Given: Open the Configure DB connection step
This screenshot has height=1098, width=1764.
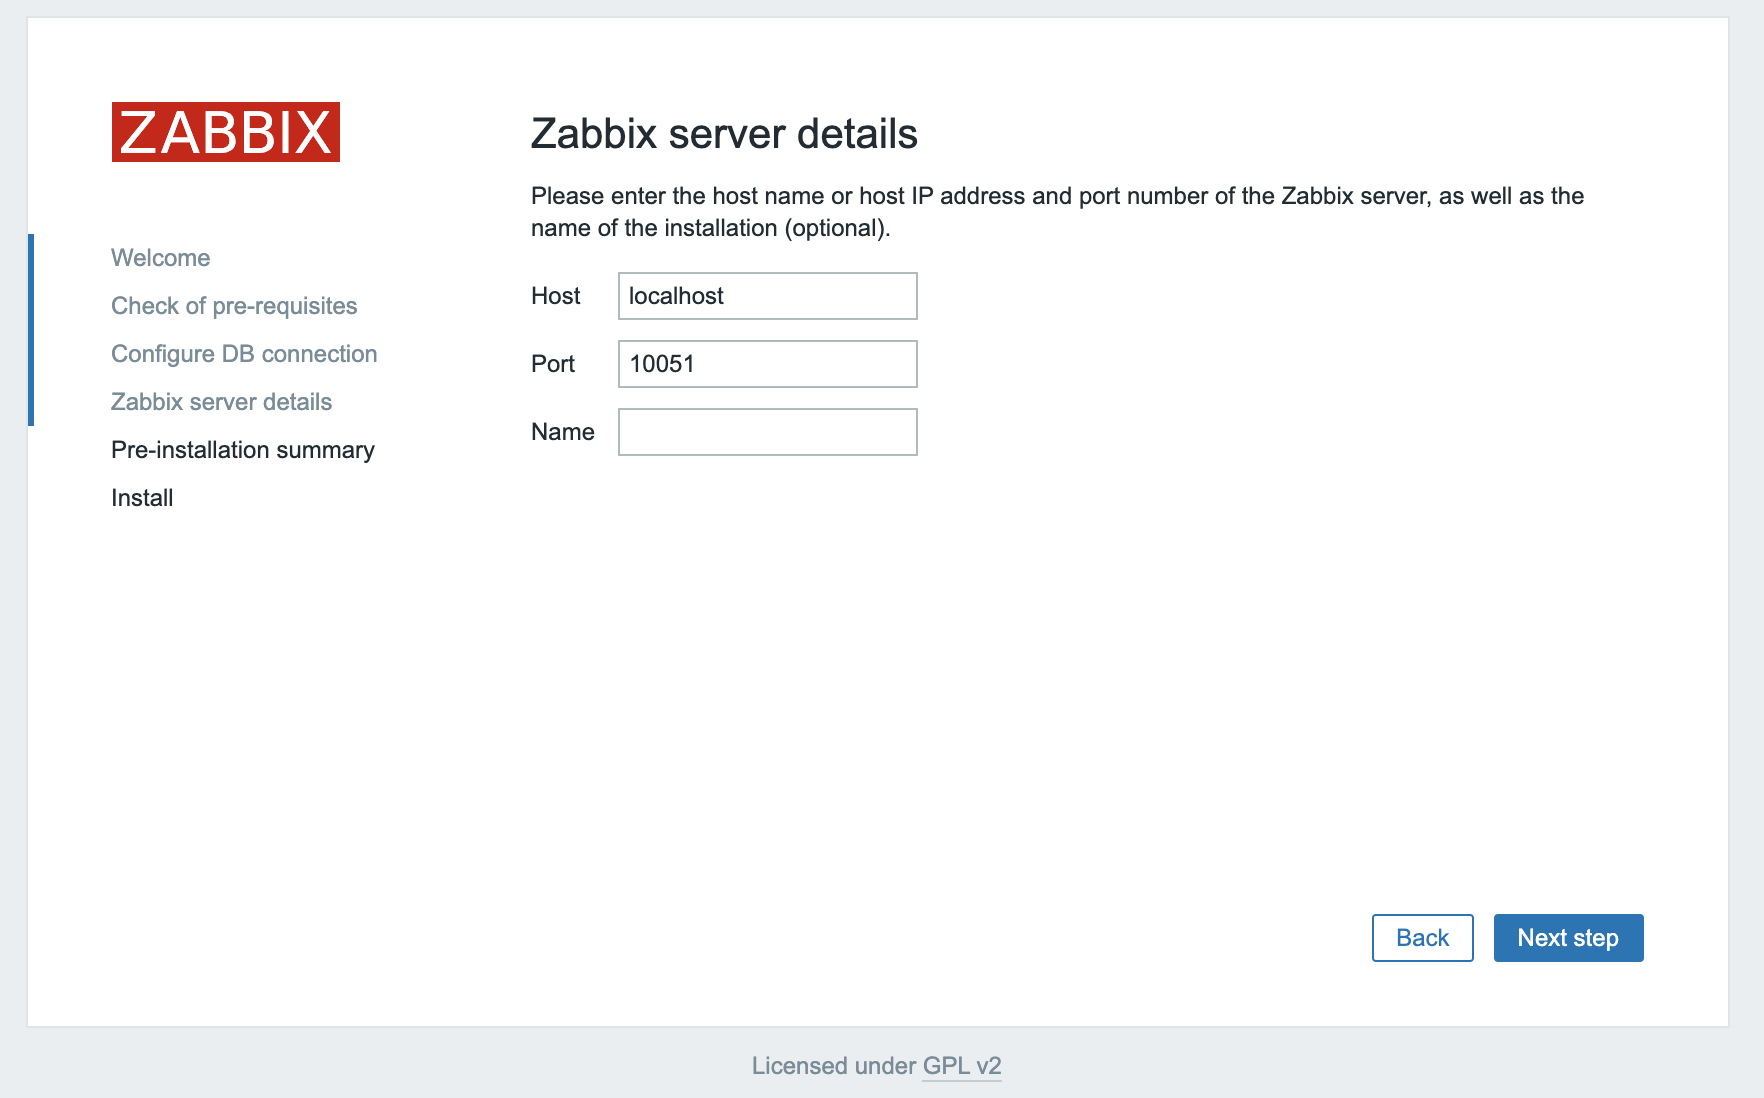Looking at the screenshot, I should pyautogui.click(x=244, y=354).
